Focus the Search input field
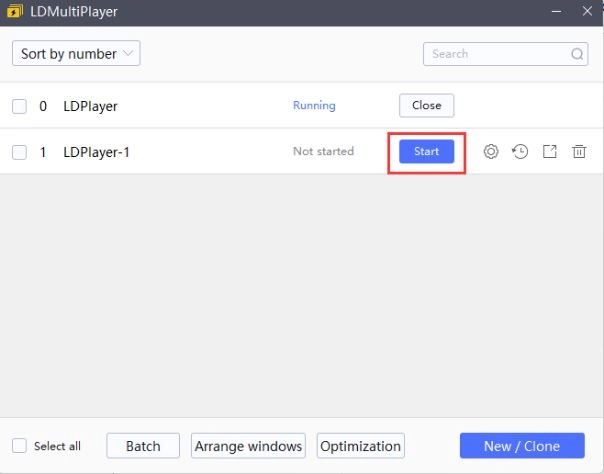Image resolution: width=604 pixels, height=474 pixels. click(497, 54)
